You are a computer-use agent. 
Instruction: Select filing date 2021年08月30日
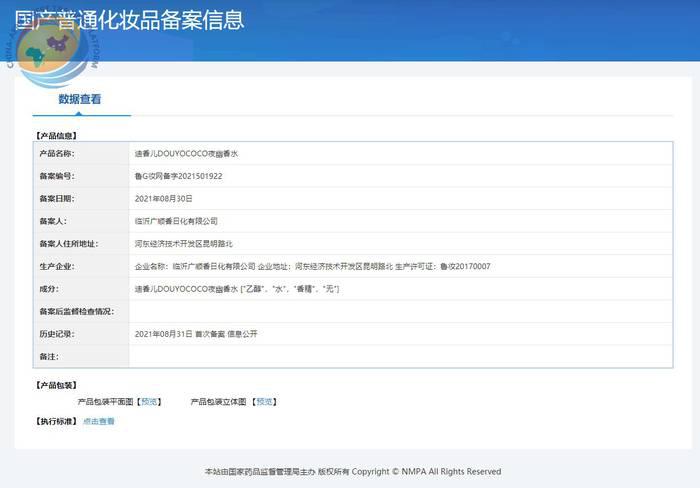click(163, 199)
